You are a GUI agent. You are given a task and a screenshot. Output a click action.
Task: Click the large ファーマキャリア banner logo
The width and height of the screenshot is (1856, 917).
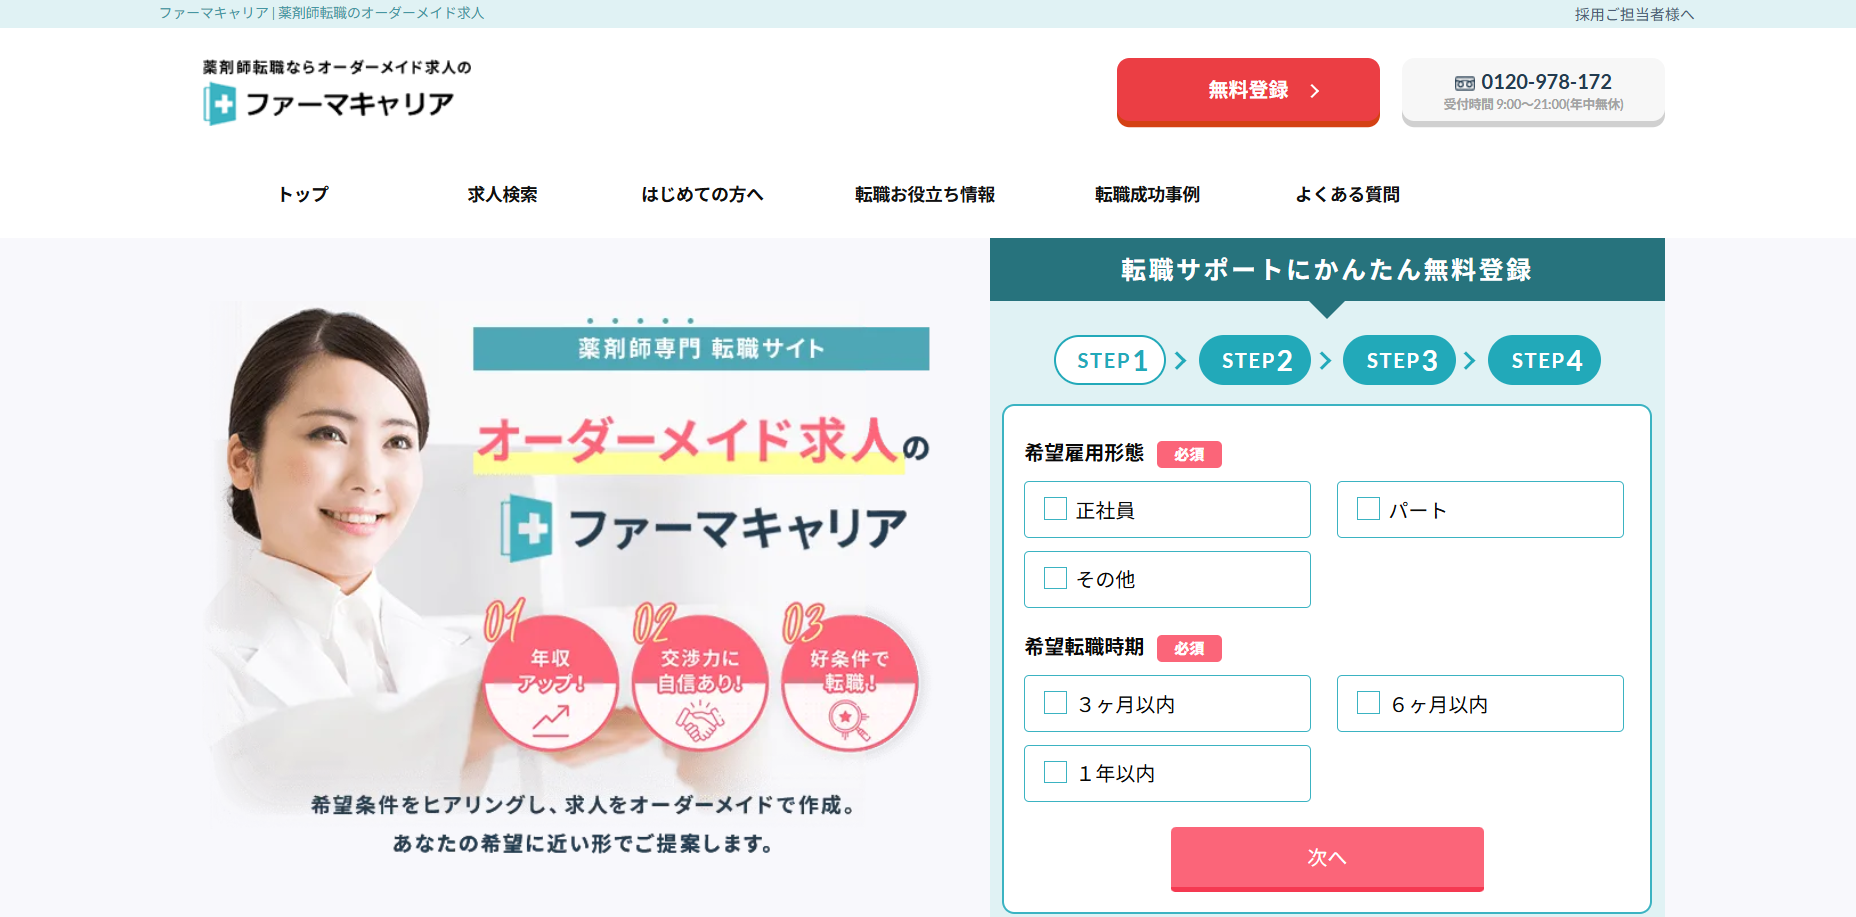click(x=704, y=528)
